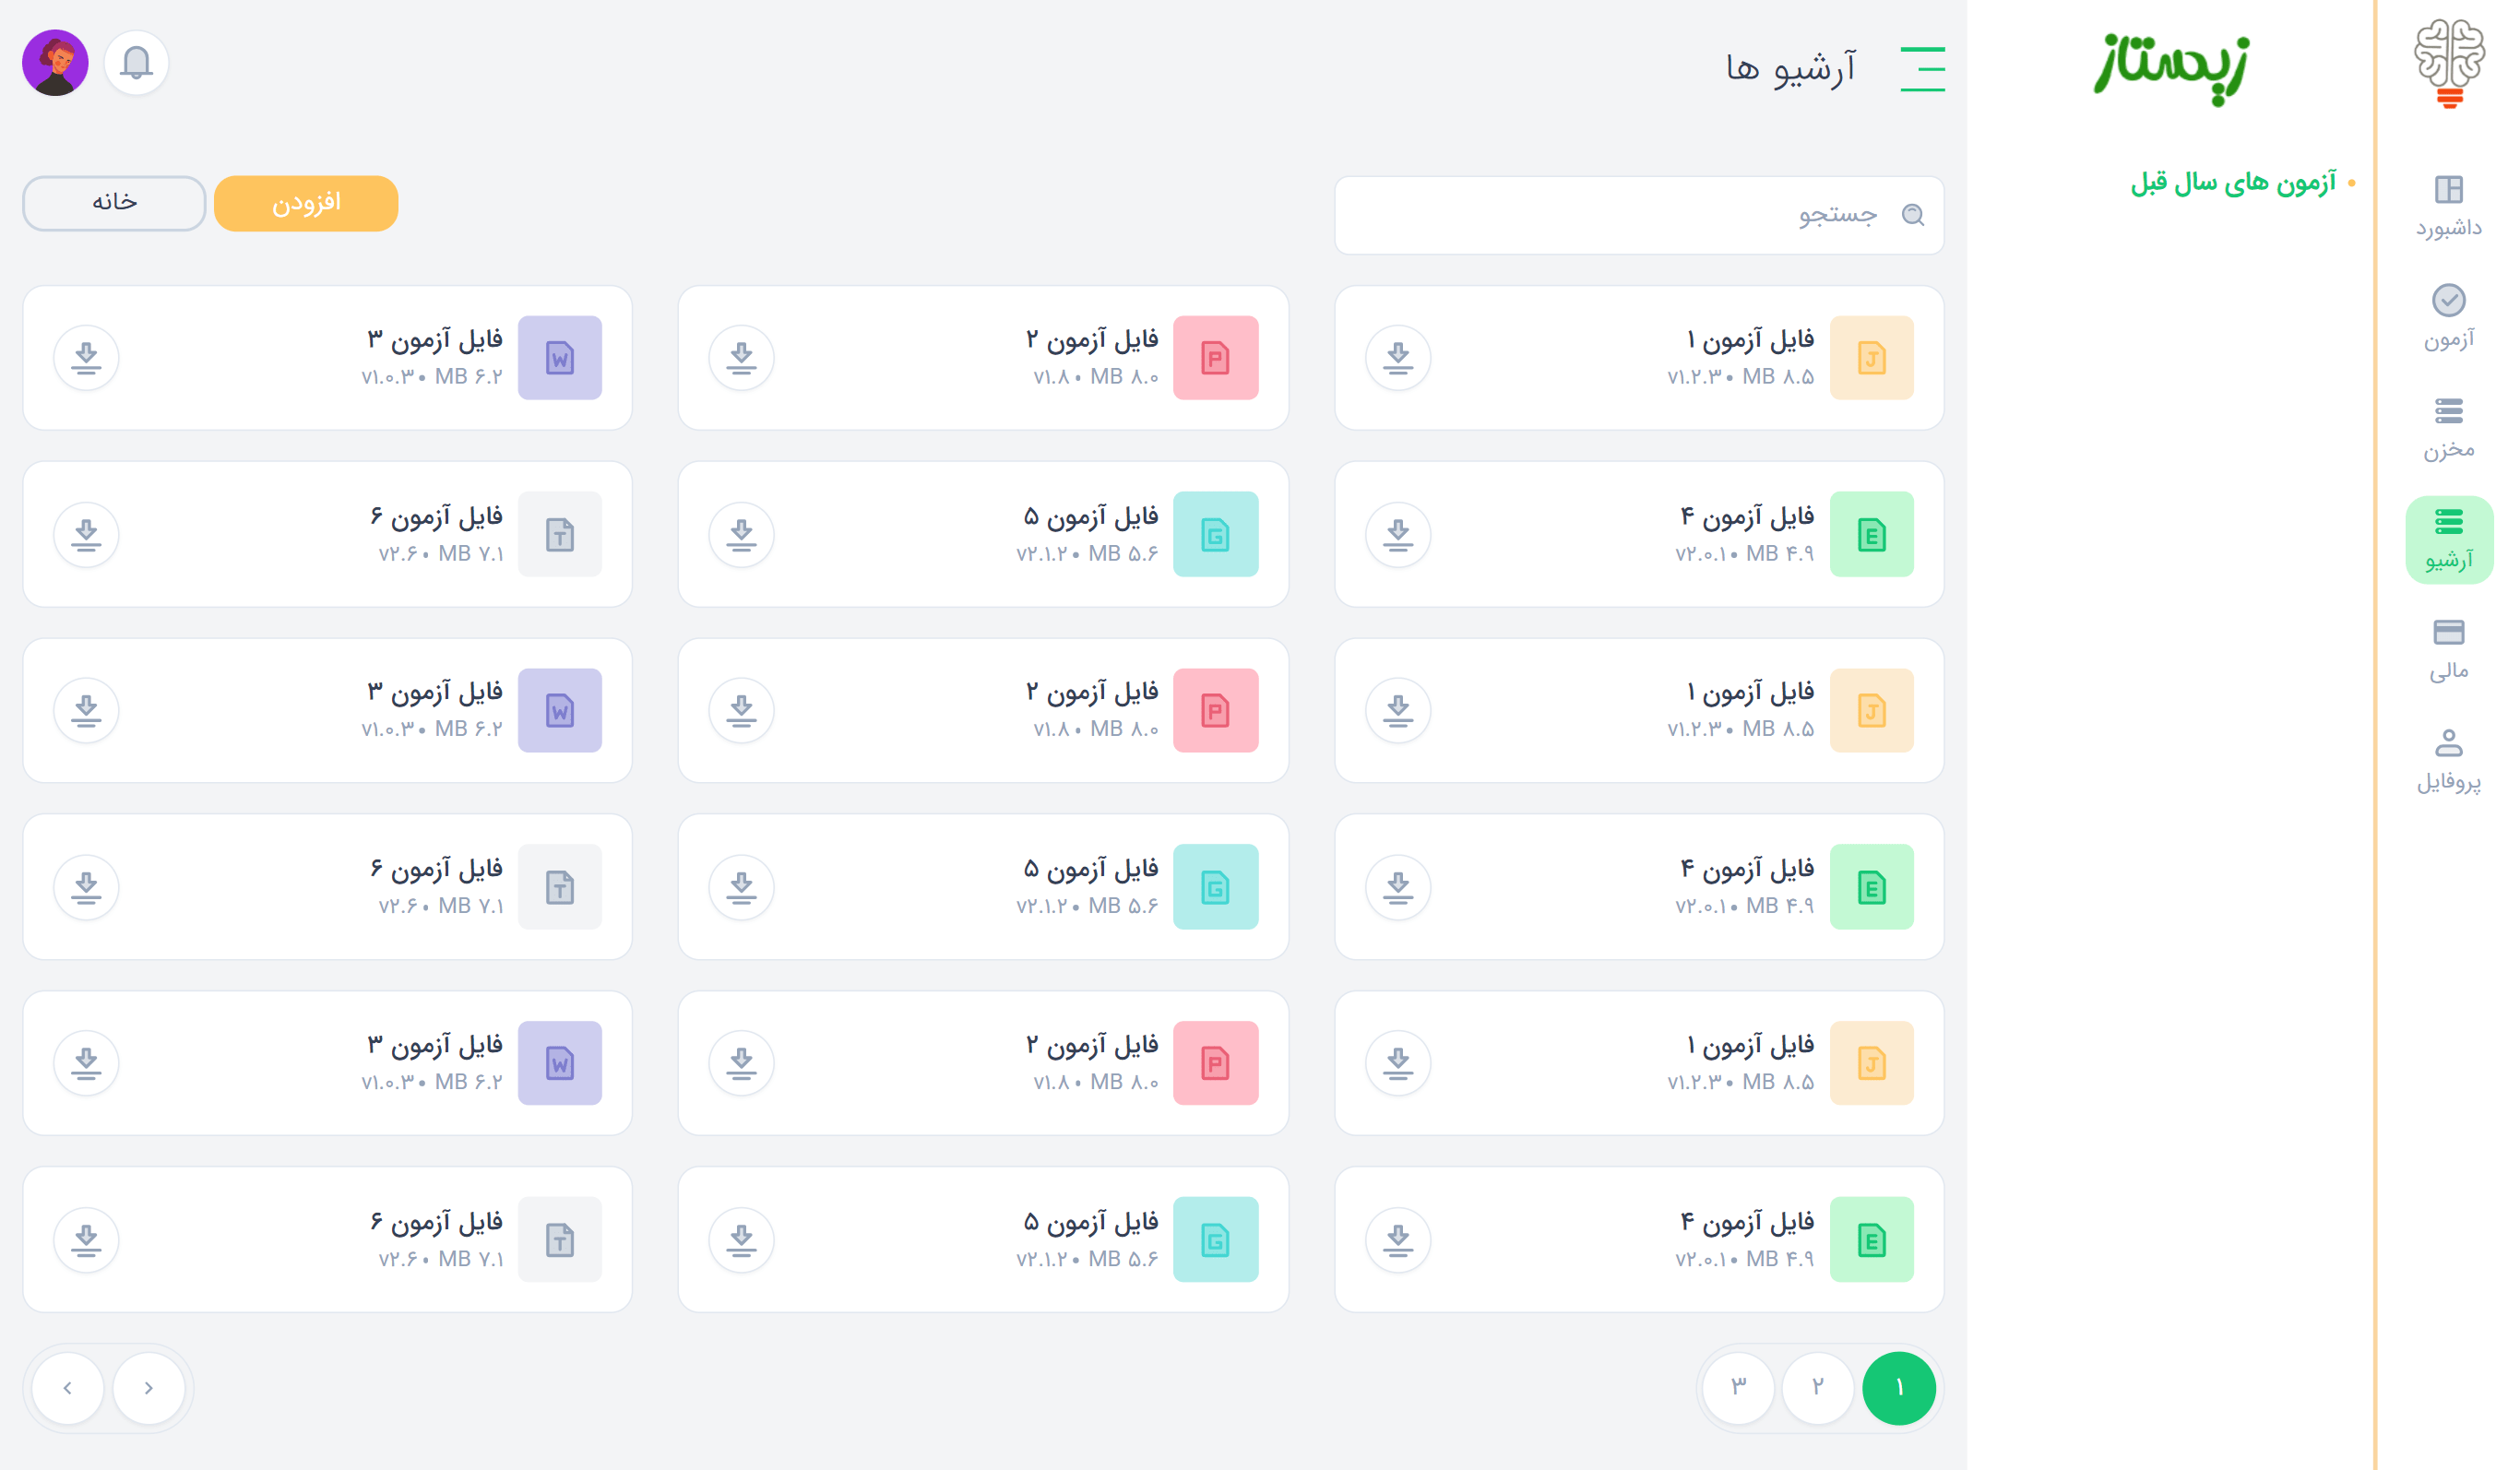Toggle the hamburger sidebar menu icon
2520x1470 pixels.
coord(1922,69)
